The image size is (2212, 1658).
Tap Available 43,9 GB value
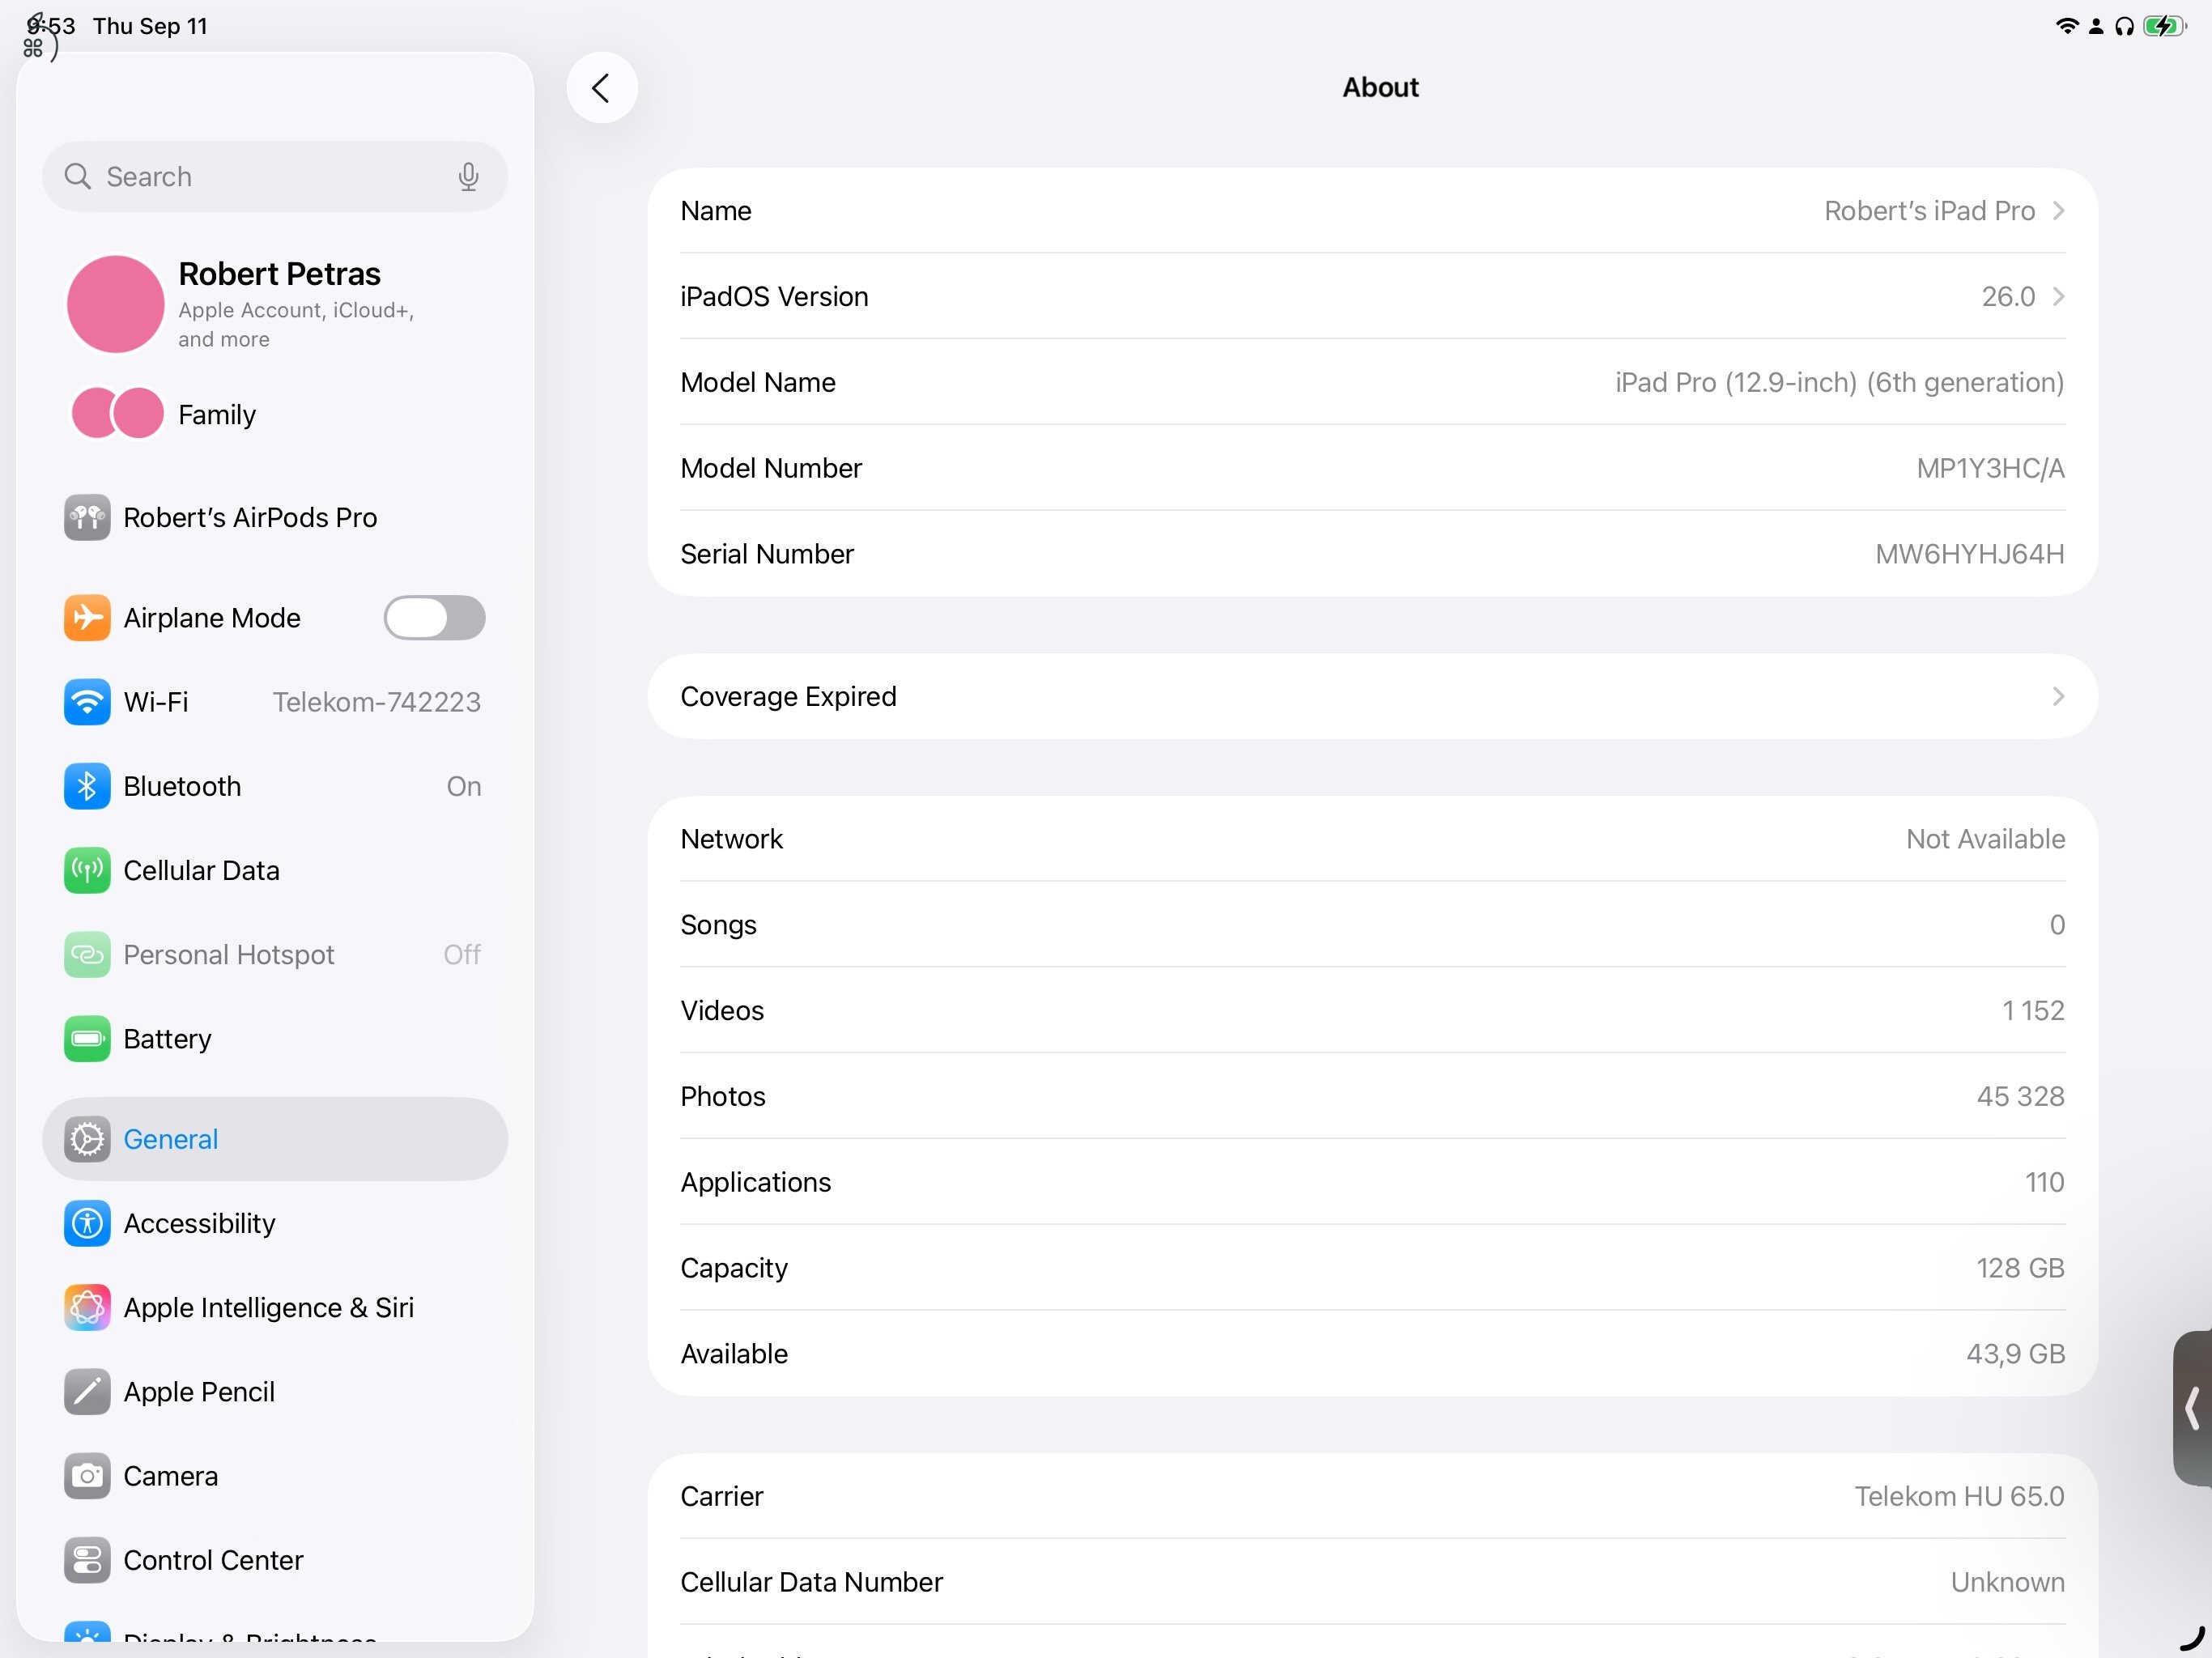pyautogui.click(x=2015, y=1354)
